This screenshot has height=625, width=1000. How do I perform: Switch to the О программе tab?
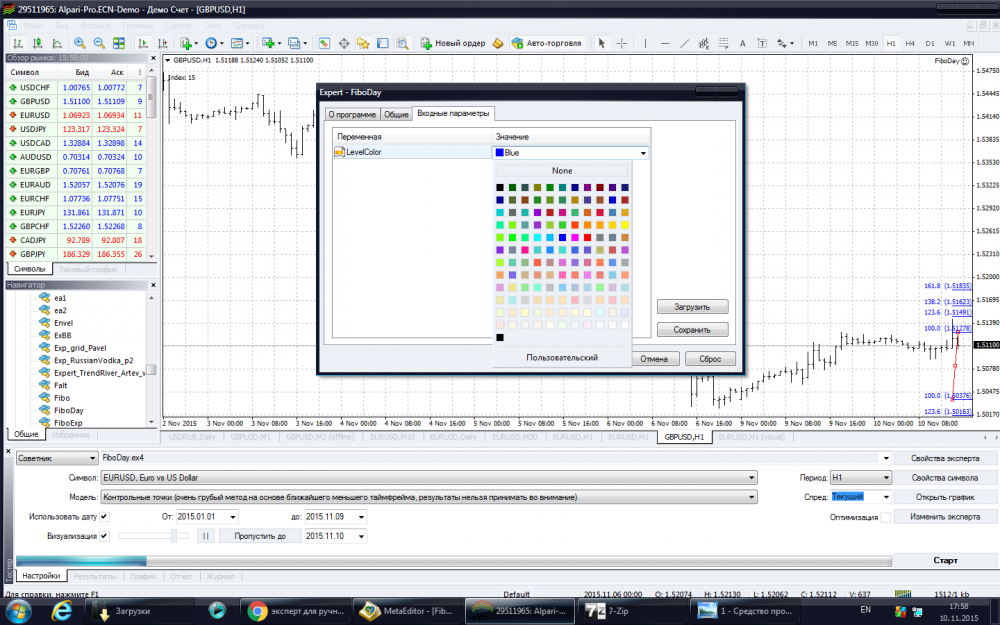pyautogui.click(x=352, y=115)
